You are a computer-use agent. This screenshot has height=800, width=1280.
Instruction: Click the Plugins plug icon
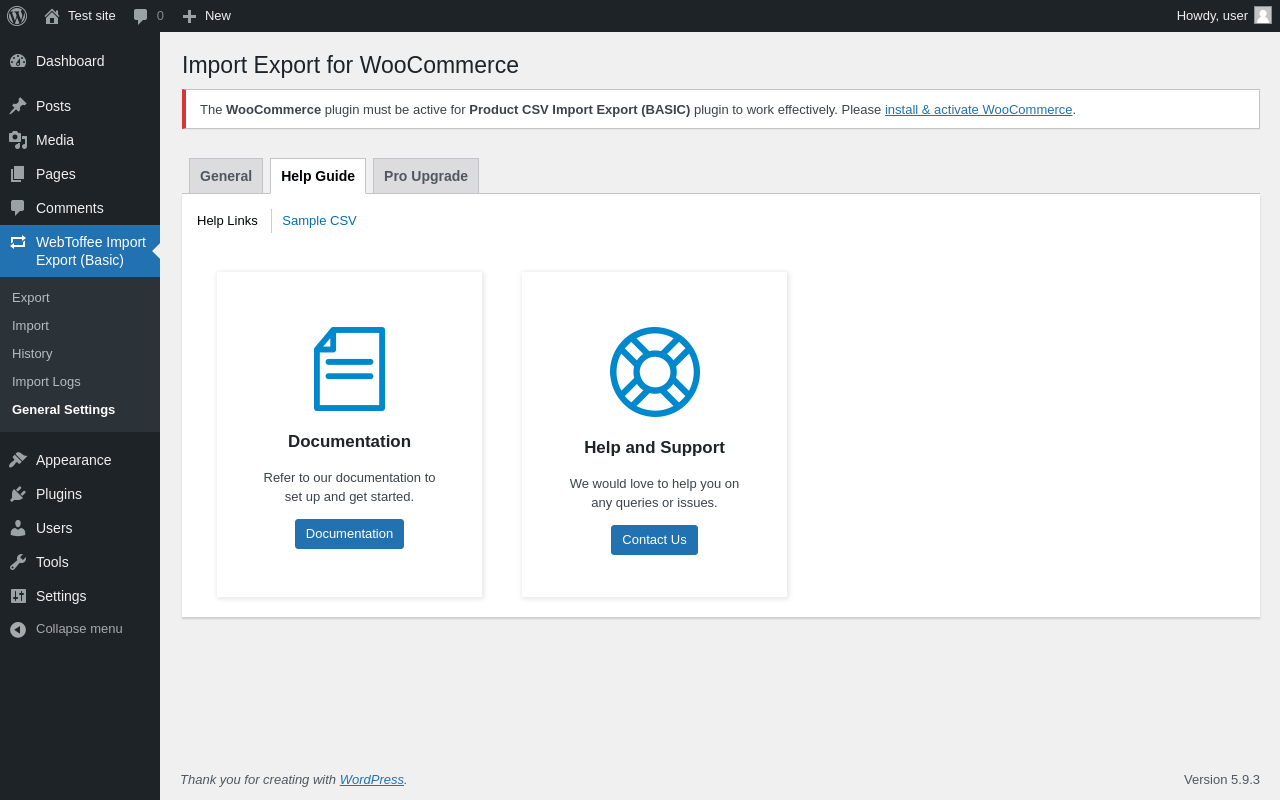tap(18, 494)
